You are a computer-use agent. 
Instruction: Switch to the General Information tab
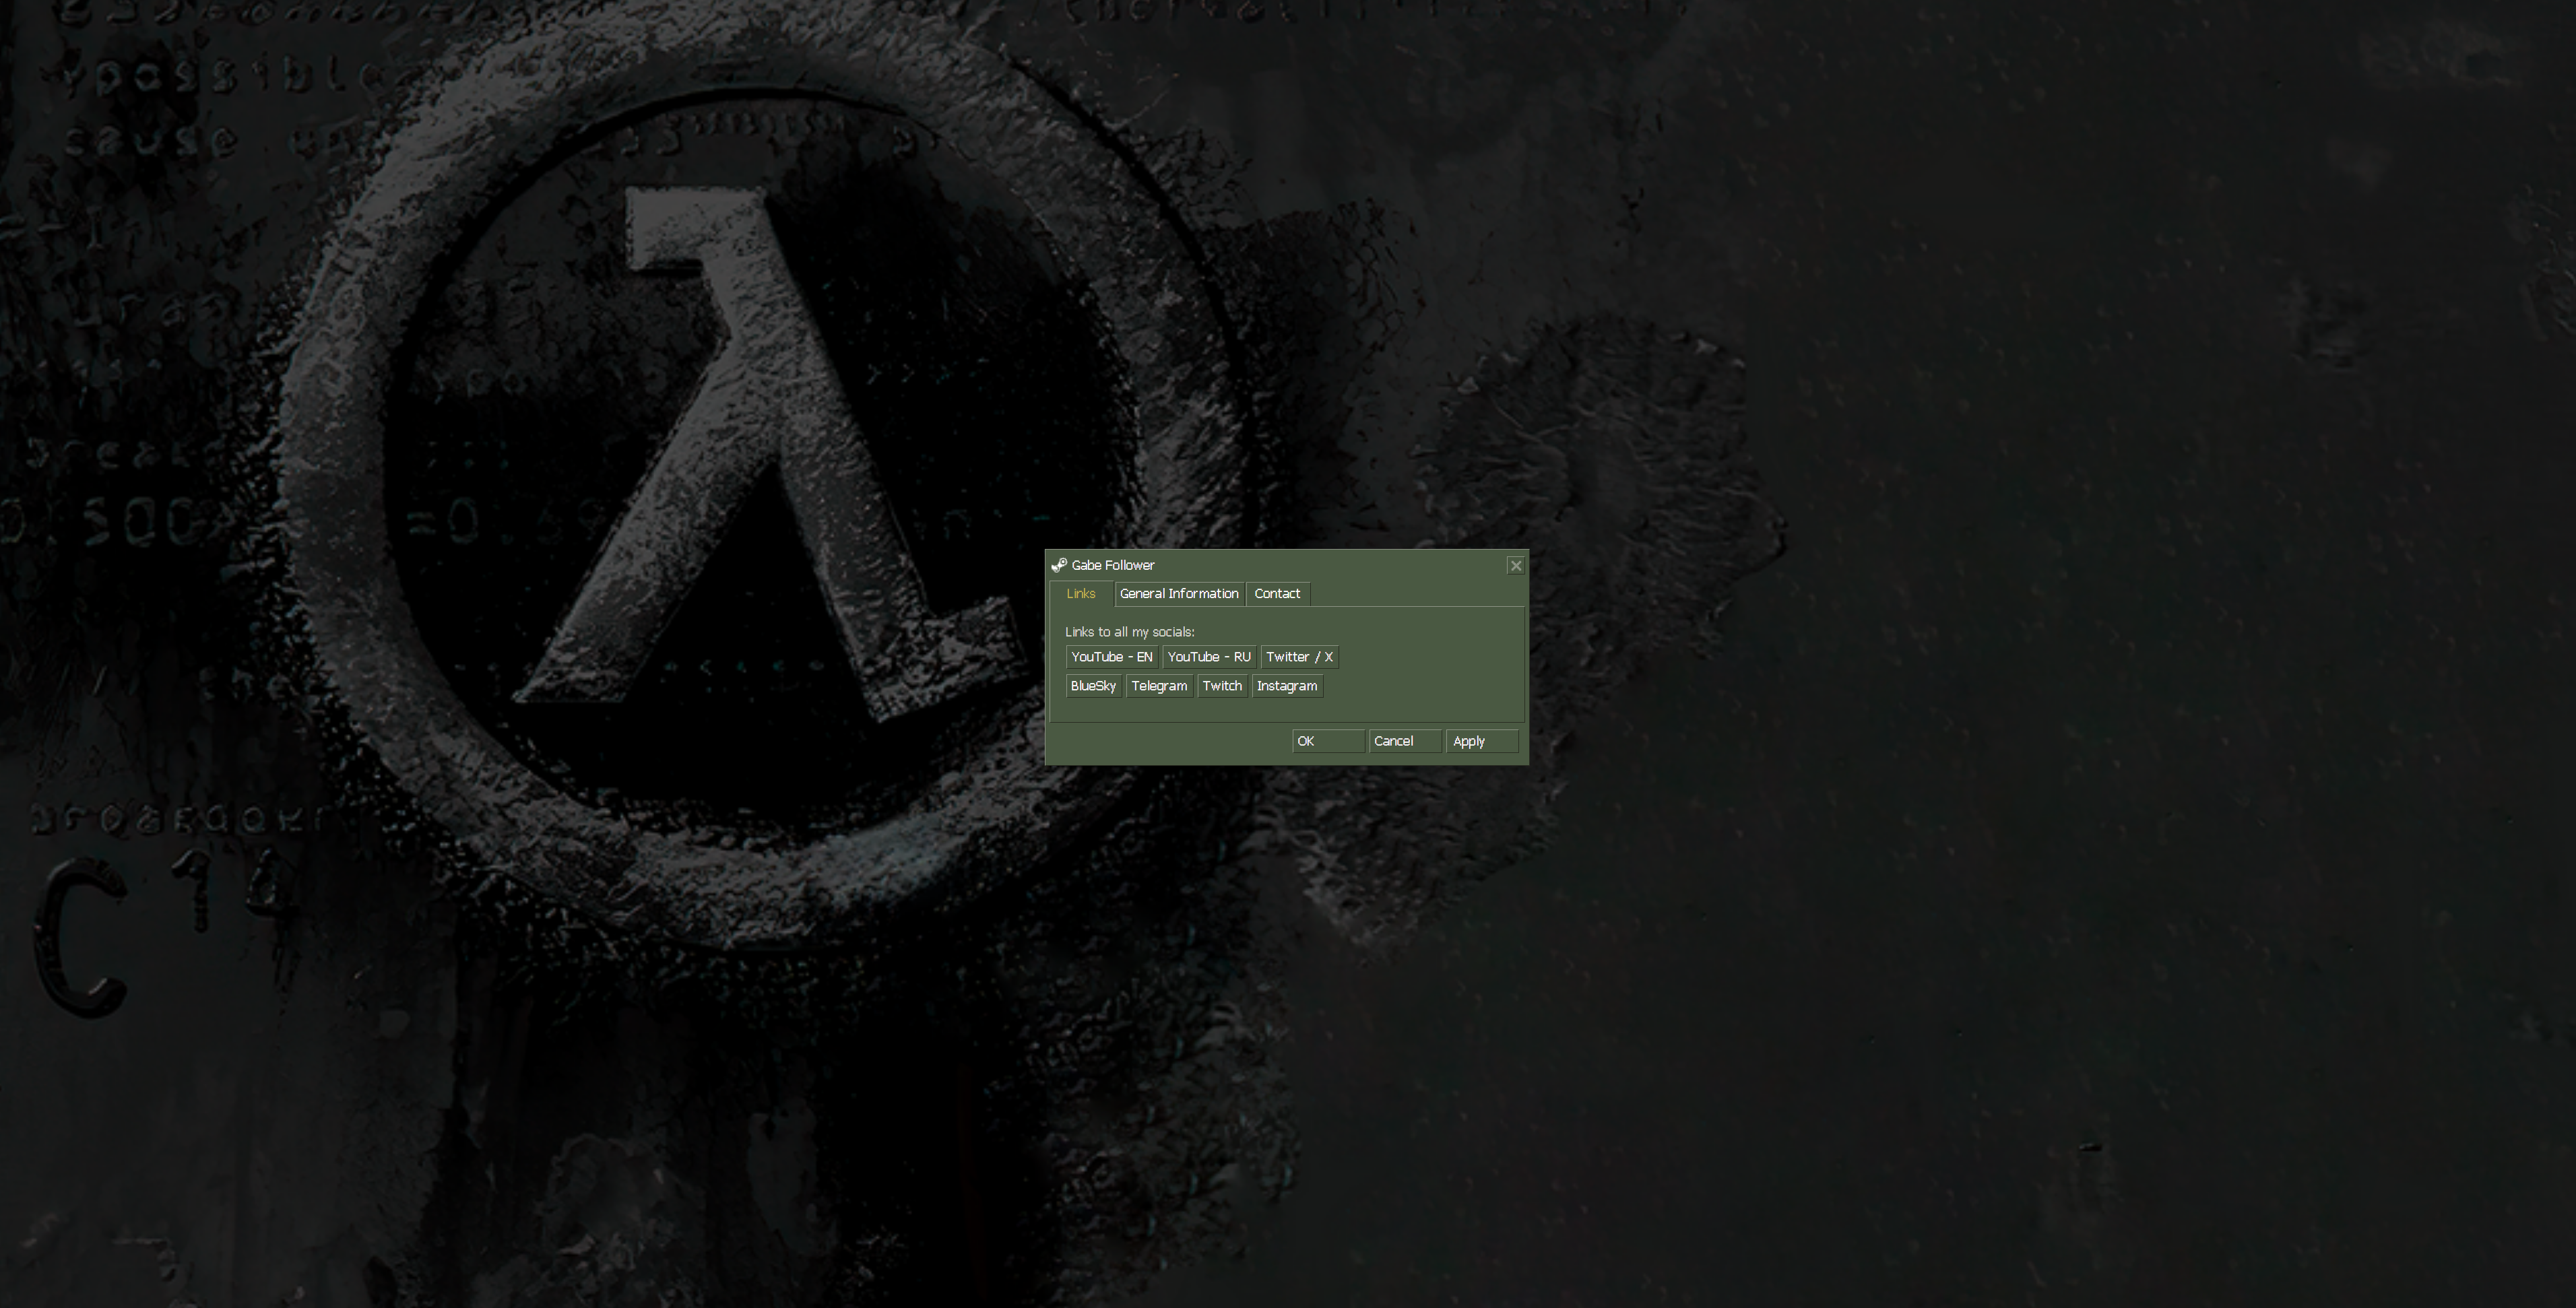point(1179,593)
